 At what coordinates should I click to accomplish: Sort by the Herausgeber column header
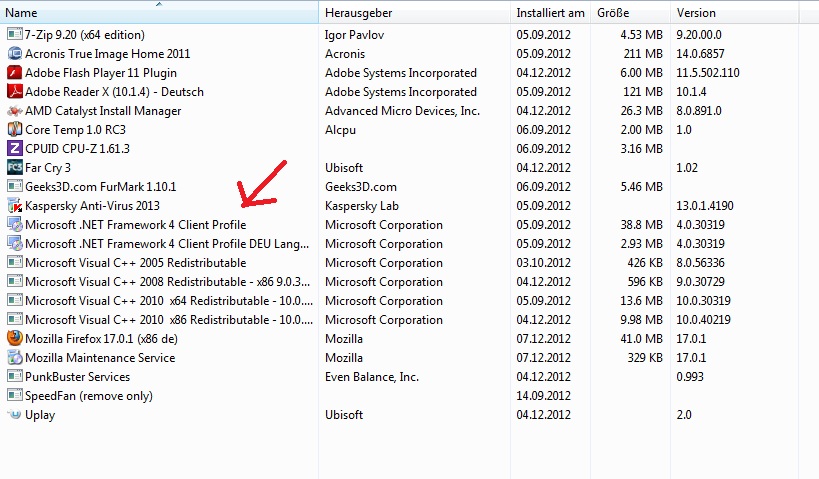(414, 13)
